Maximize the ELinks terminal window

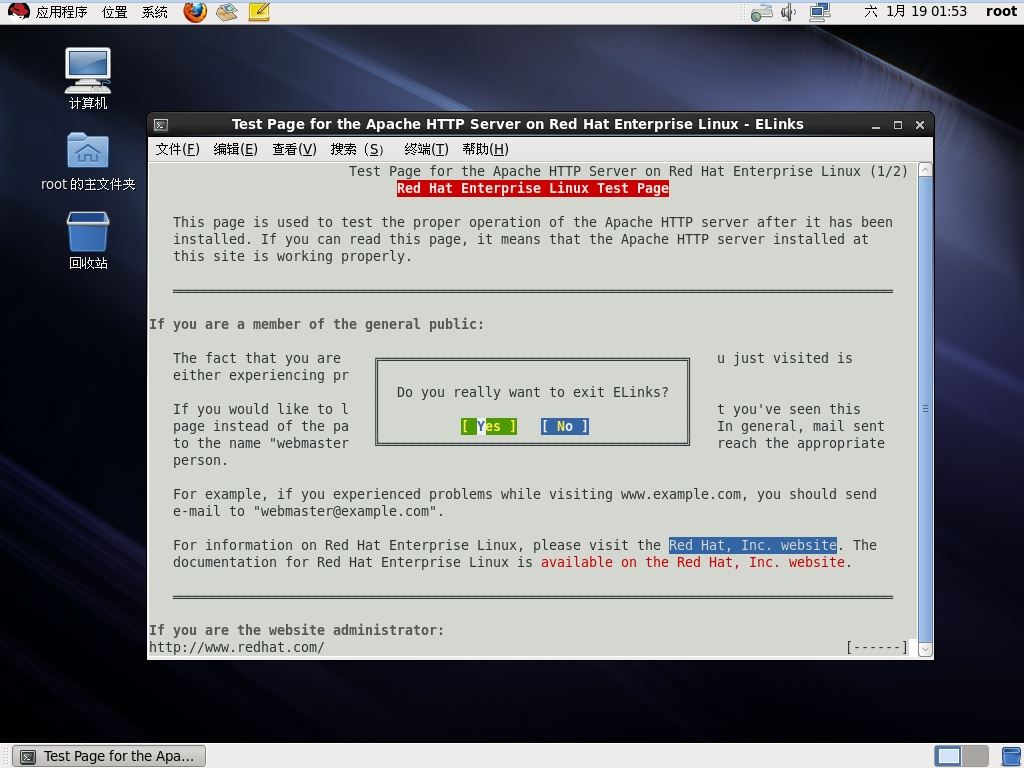[898, 125]
